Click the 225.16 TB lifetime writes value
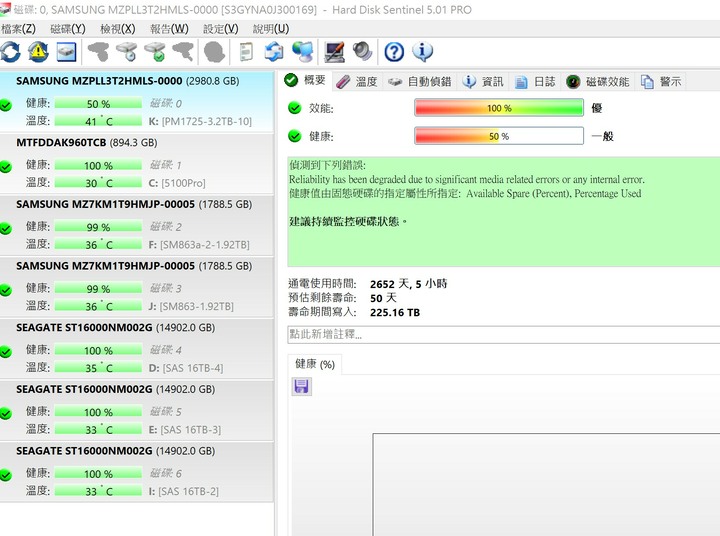This screenshot has width=720, height=536. pos(395,312)
